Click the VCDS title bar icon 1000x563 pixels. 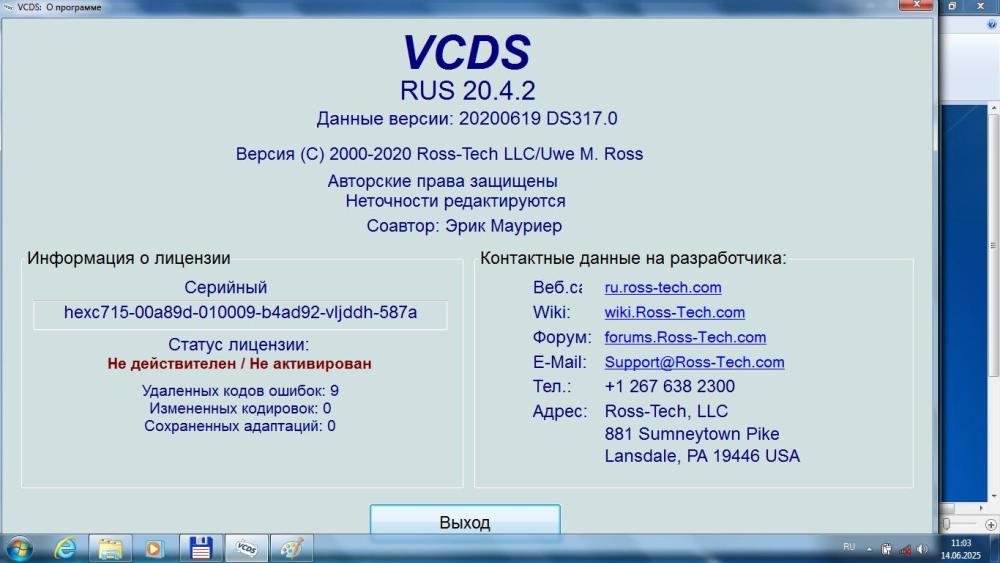(8, 7)
